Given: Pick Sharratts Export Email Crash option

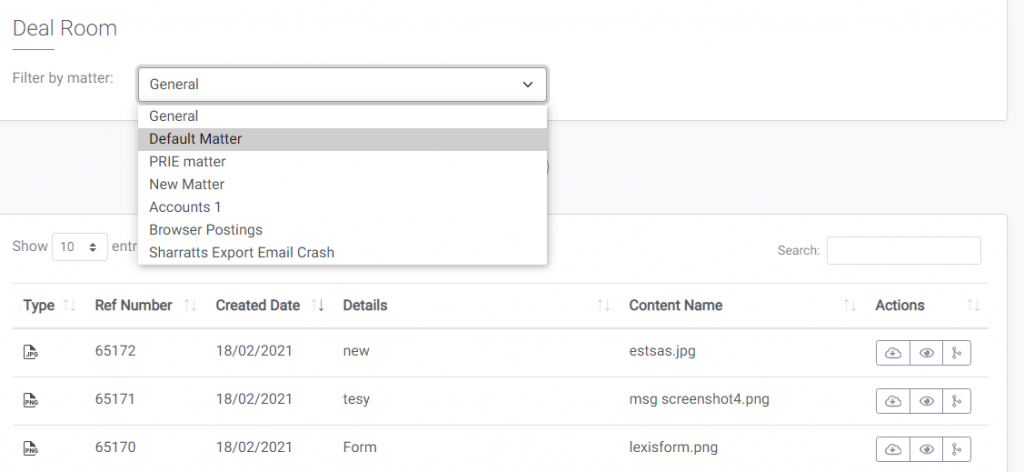Looking at the screenshot, I should pos(342,252).
